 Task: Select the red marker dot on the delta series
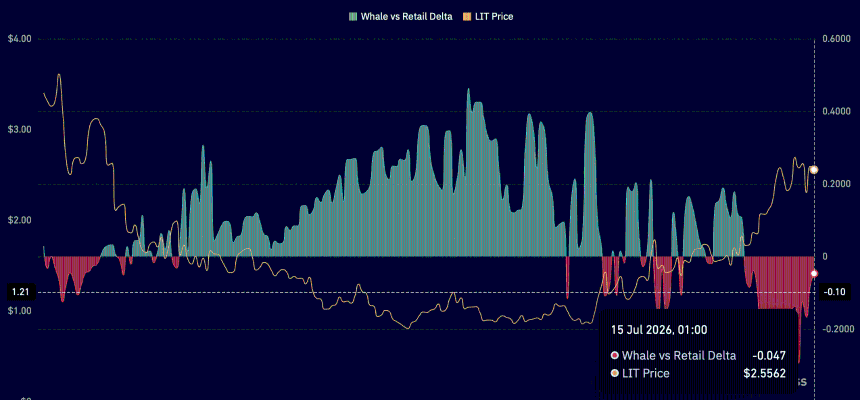coord(814,273)
